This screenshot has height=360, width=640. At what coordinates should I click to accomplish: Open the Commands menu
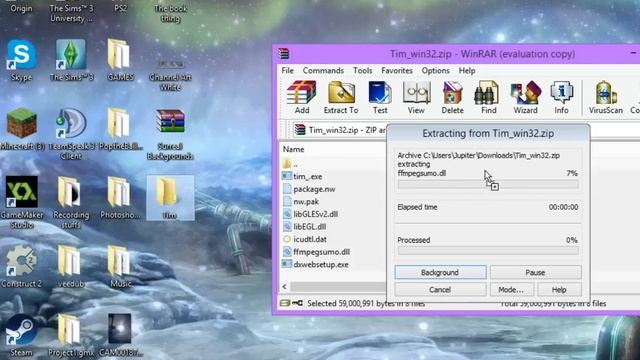[x=323, y=71]
